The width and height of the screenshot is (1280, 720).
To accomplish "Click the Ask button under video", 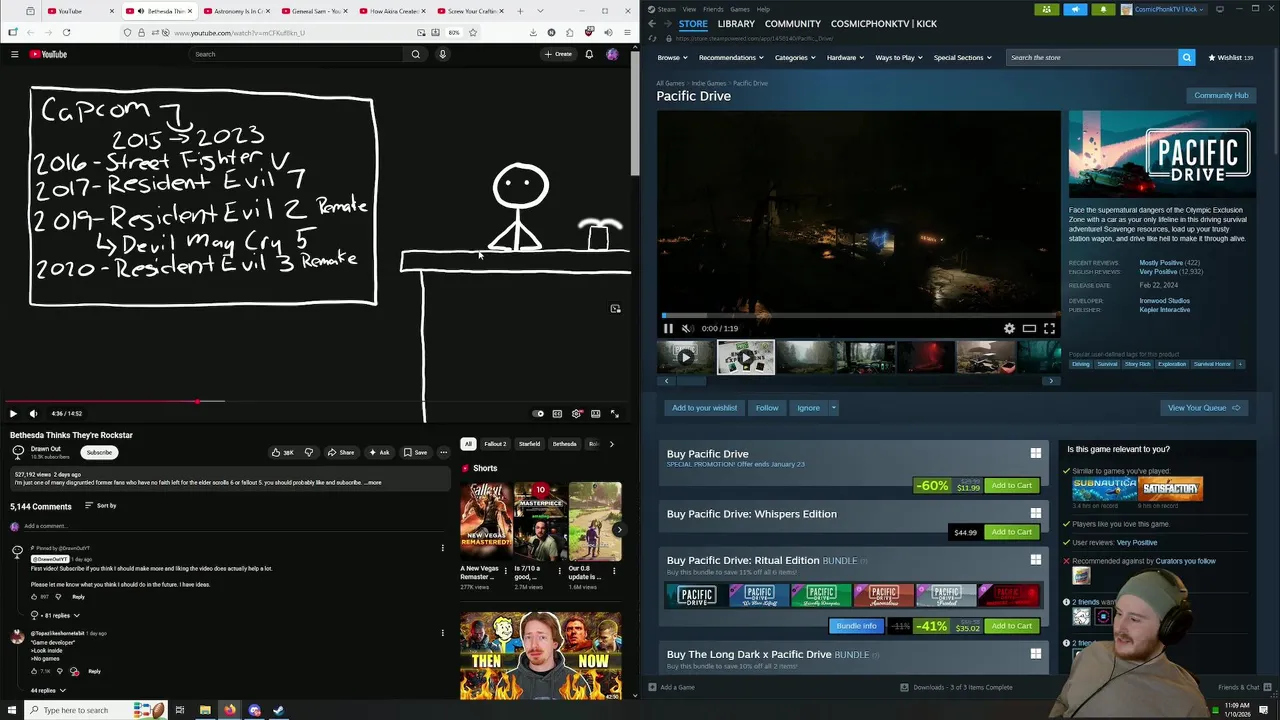I will (x=379, y=452).
